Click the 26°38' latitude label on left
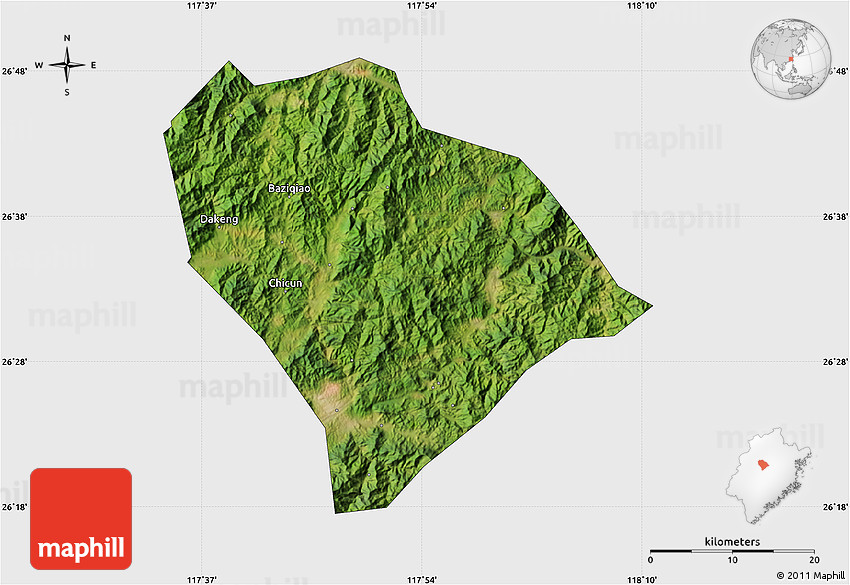The image size is (850, 585). click(x=14, y=216)
